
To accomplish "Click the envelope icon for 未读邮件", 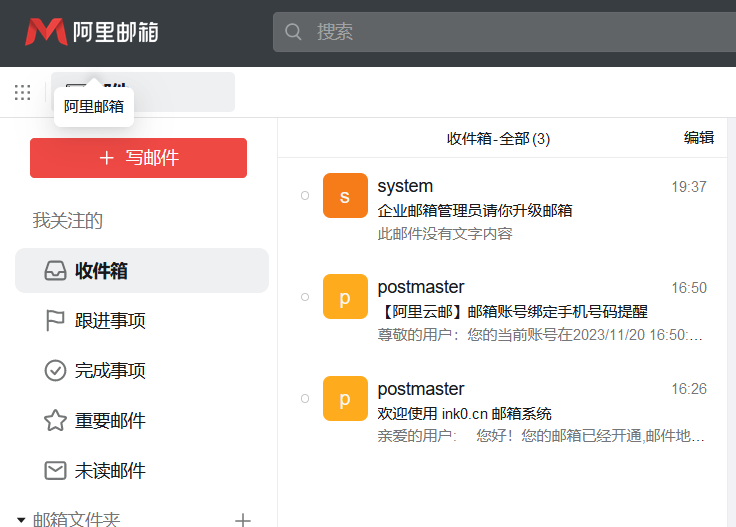I will [x=55, y=471].
